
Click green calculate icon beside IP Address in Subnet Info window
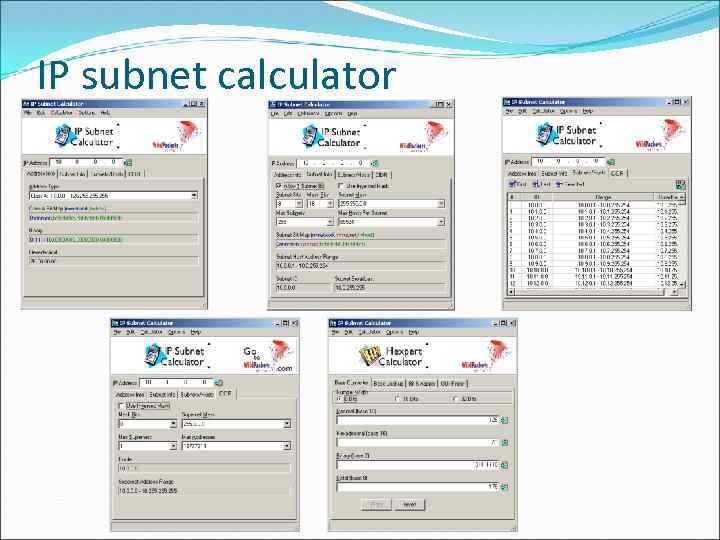(x=375, y=163)
